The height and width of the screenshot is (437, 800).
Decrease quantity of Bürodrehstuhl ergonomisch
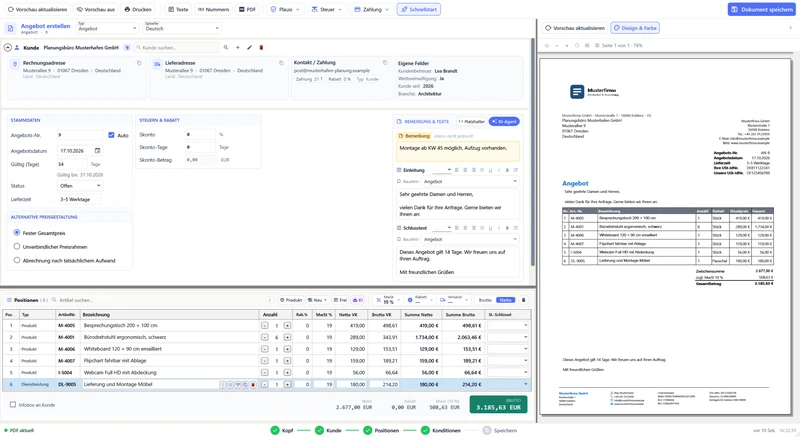[x=264, y=337]
